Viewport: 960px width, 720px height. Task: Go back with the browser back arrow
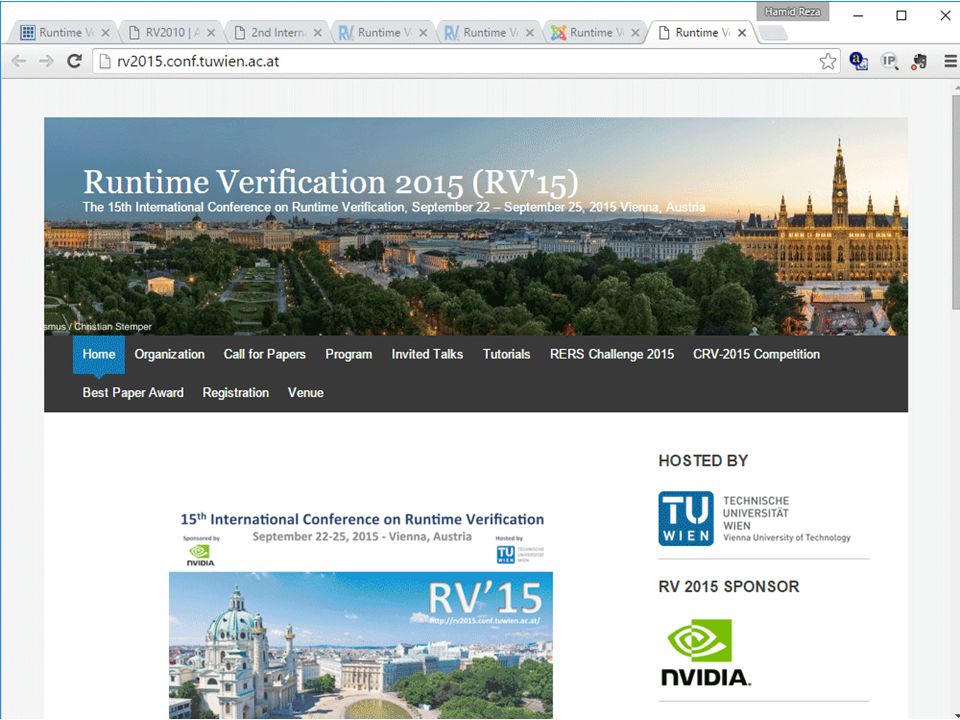[x=19, y=61]
